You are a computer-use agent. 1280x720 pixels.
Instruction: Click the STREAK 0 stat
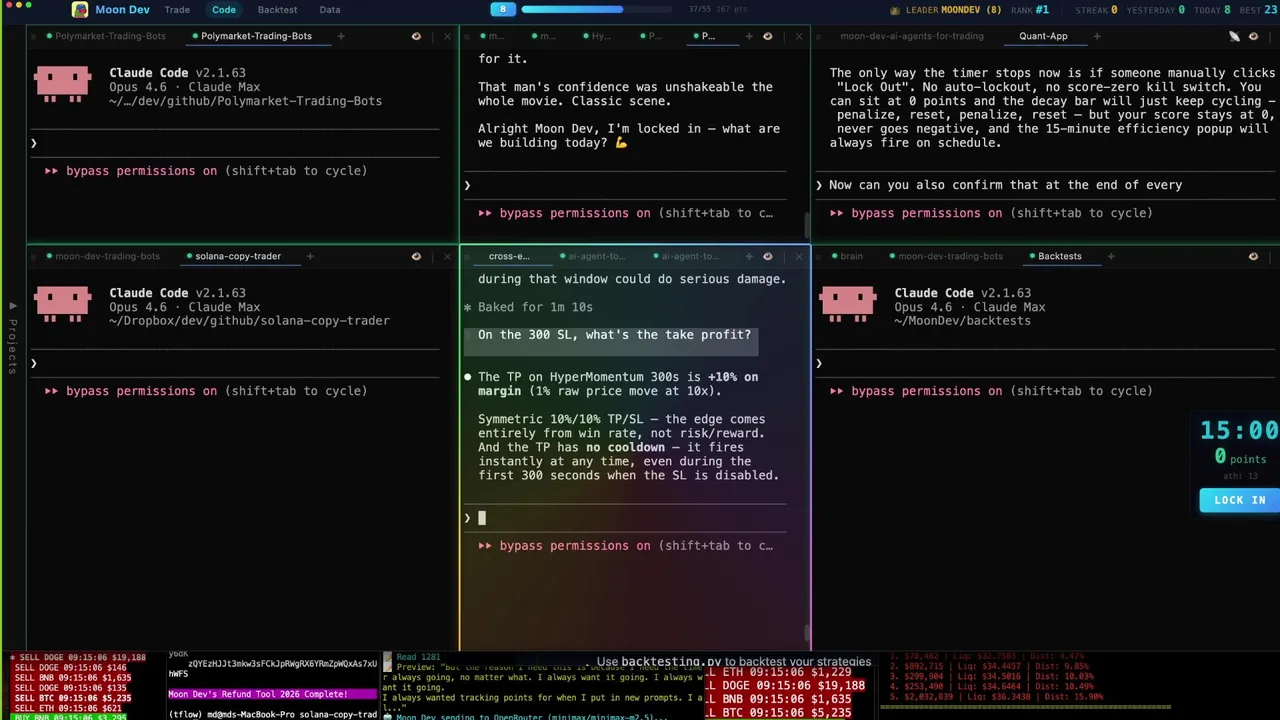click(x=1096, y=10)
